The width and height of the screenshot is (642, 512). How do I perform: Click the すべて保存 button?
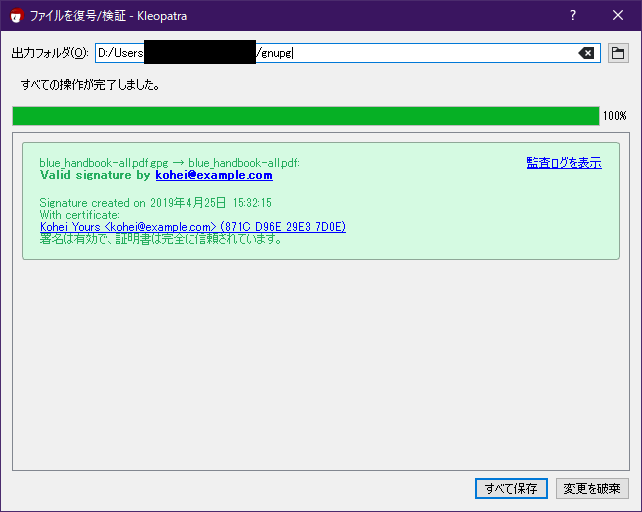click(511, 489)
